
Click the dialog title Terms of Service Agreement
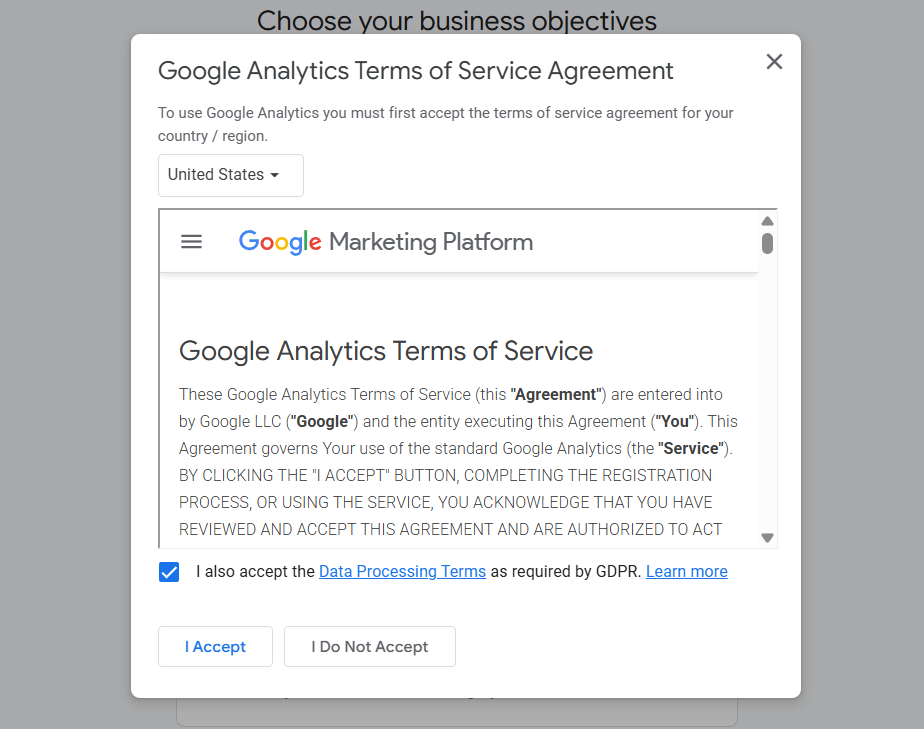415,71
